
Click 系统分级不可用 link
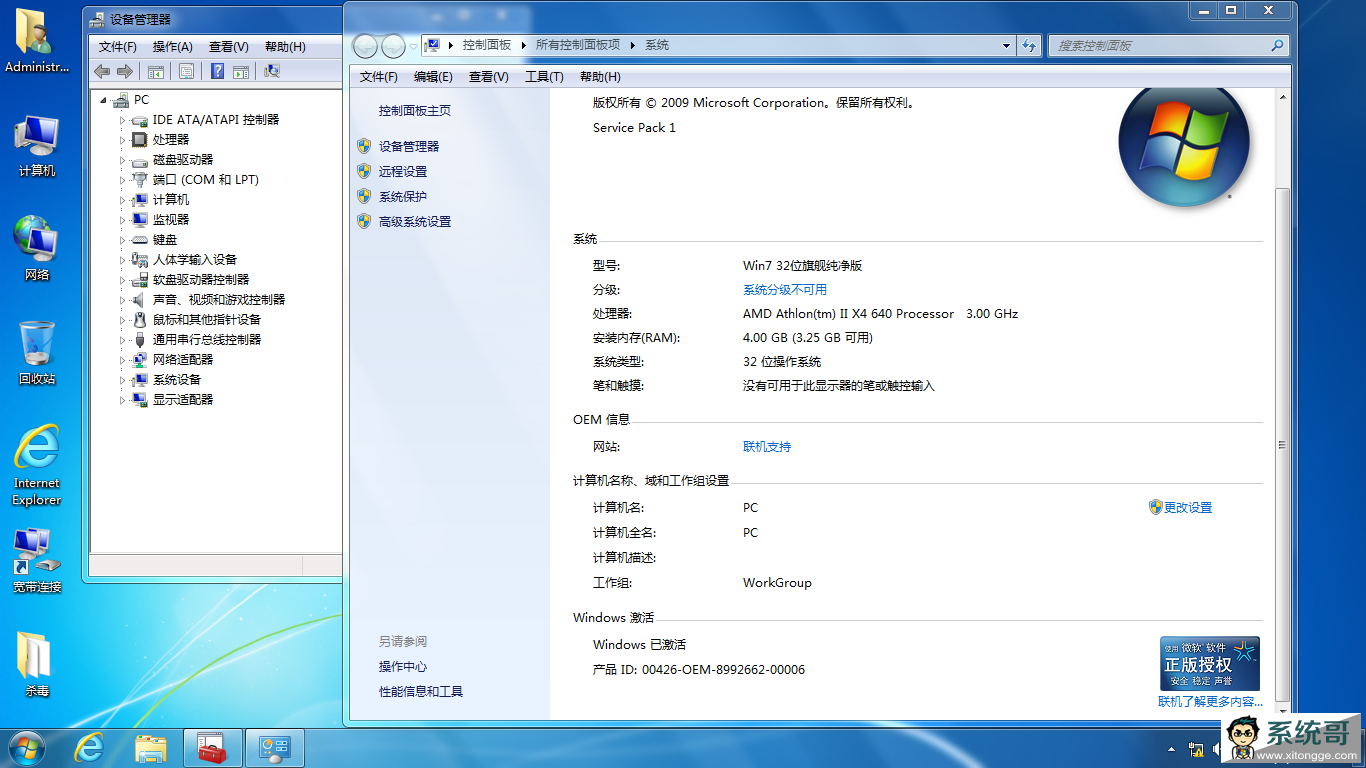[x=785, y=290]
